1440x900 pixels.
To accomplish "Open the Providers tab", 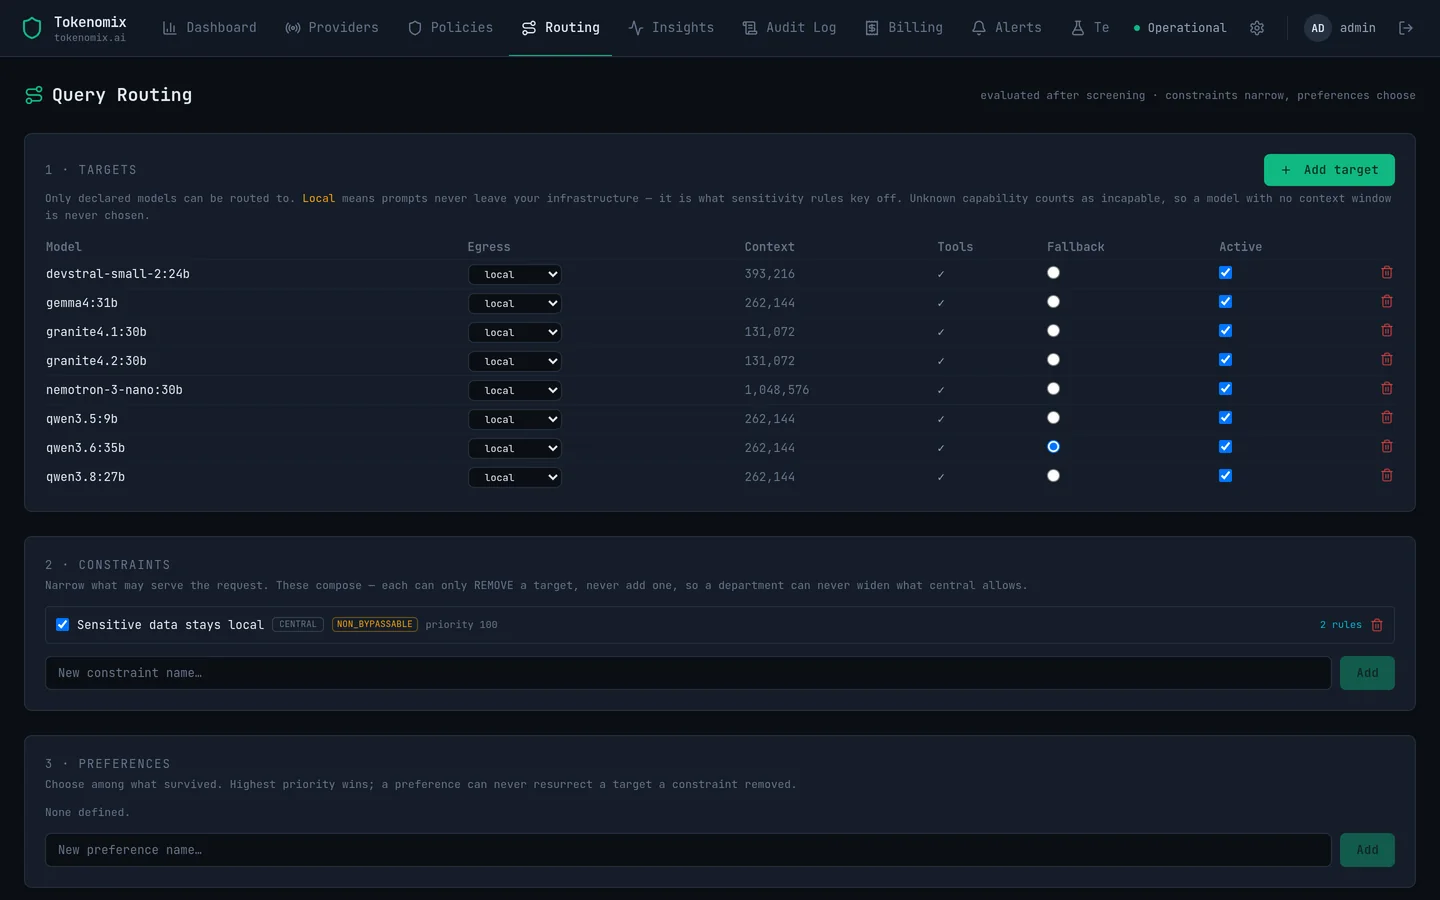I will click(x=332, y=28).
